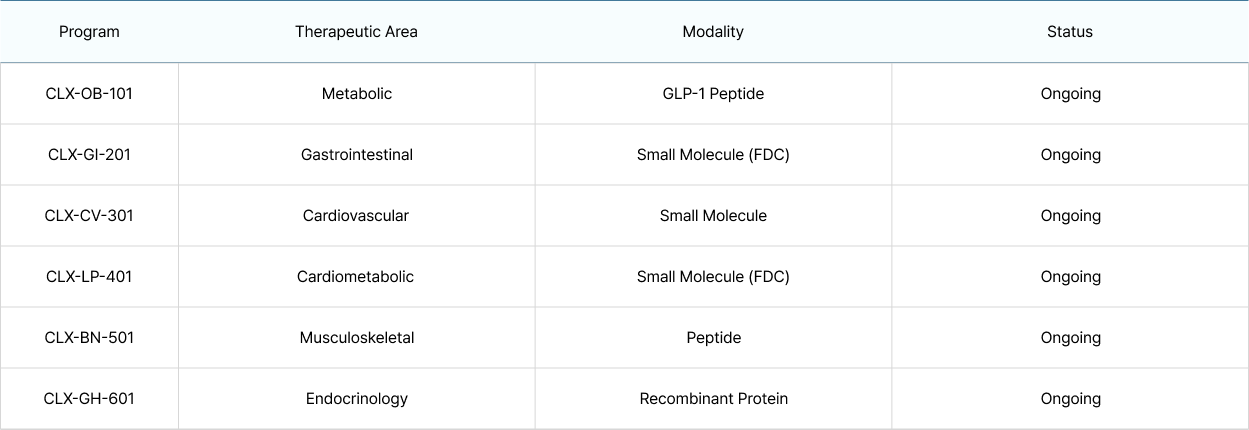Screen dimensions: 1249x430
Task: Click the Program column header
Action: click(89, 32)
